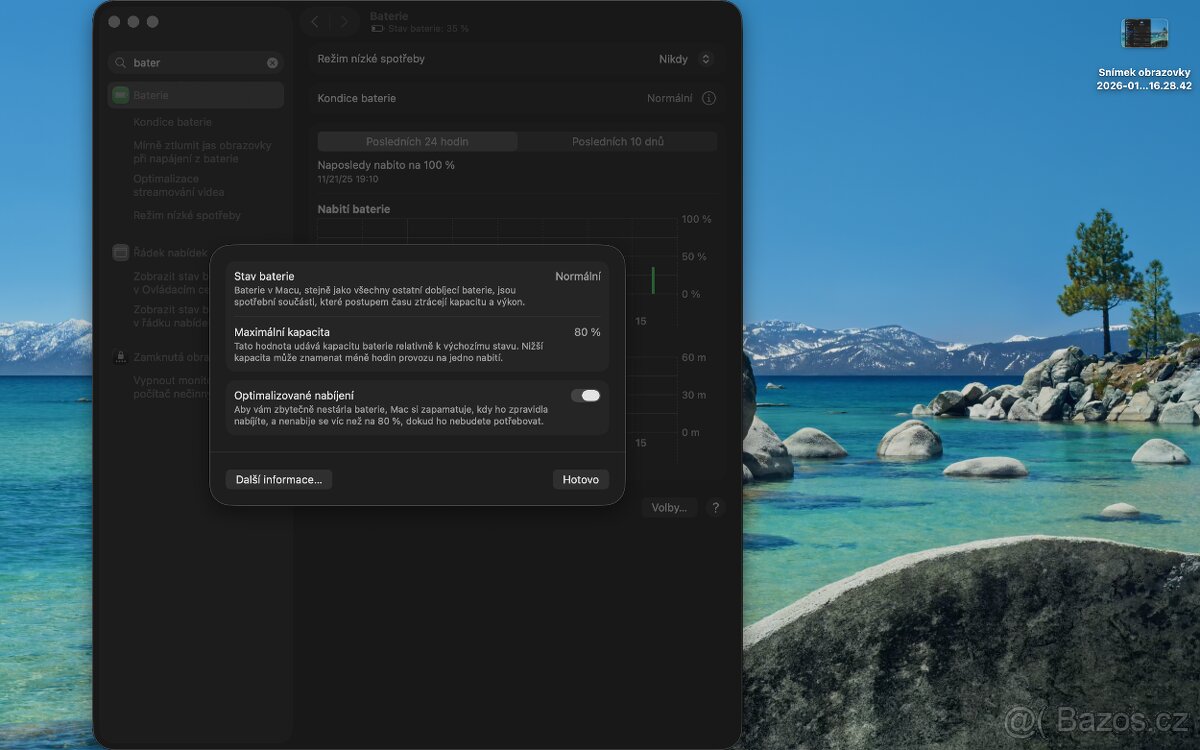Open the info icon next to Kondice baterie
This screenshot has width=1200, height=750.
pos(709,98)
